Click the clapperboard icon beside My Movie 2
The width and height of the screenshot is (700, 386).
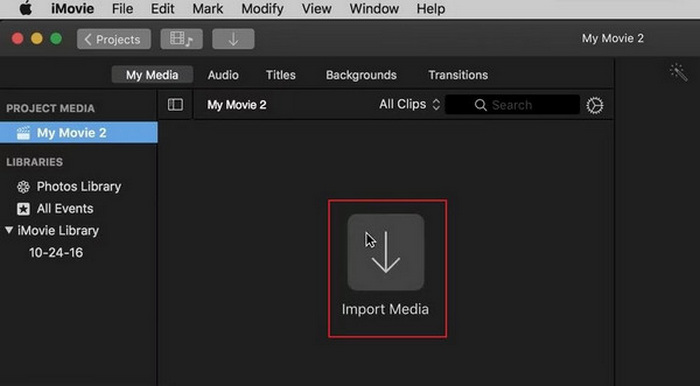click(23, 133)
